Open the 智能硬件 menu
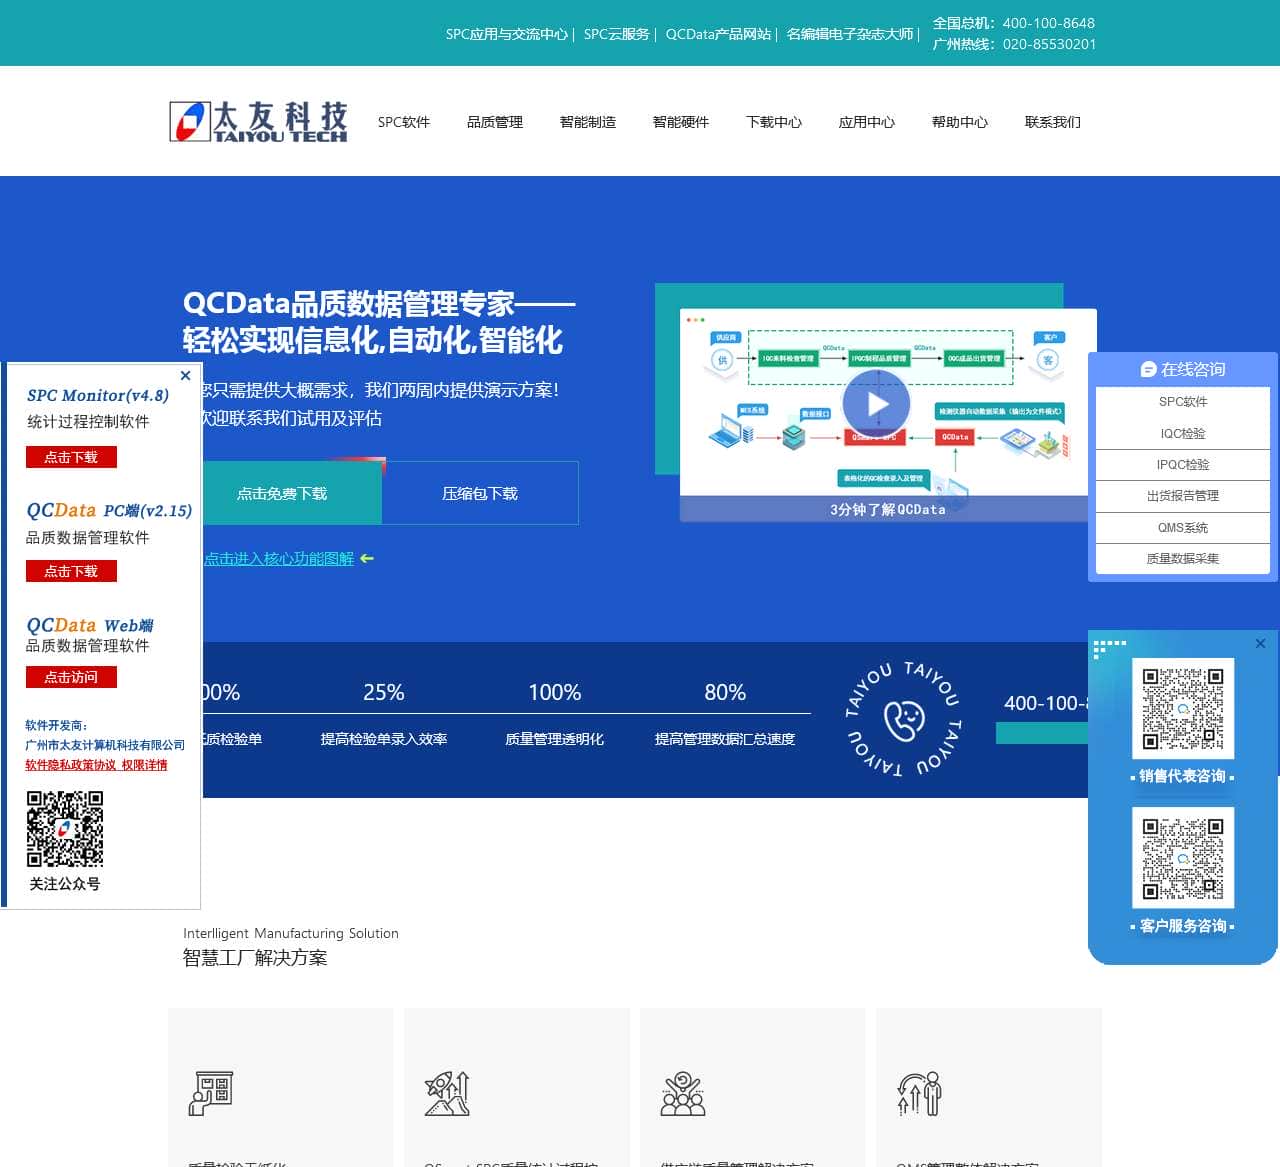This screenshot has height=1167, width=1280. point(681,122)
